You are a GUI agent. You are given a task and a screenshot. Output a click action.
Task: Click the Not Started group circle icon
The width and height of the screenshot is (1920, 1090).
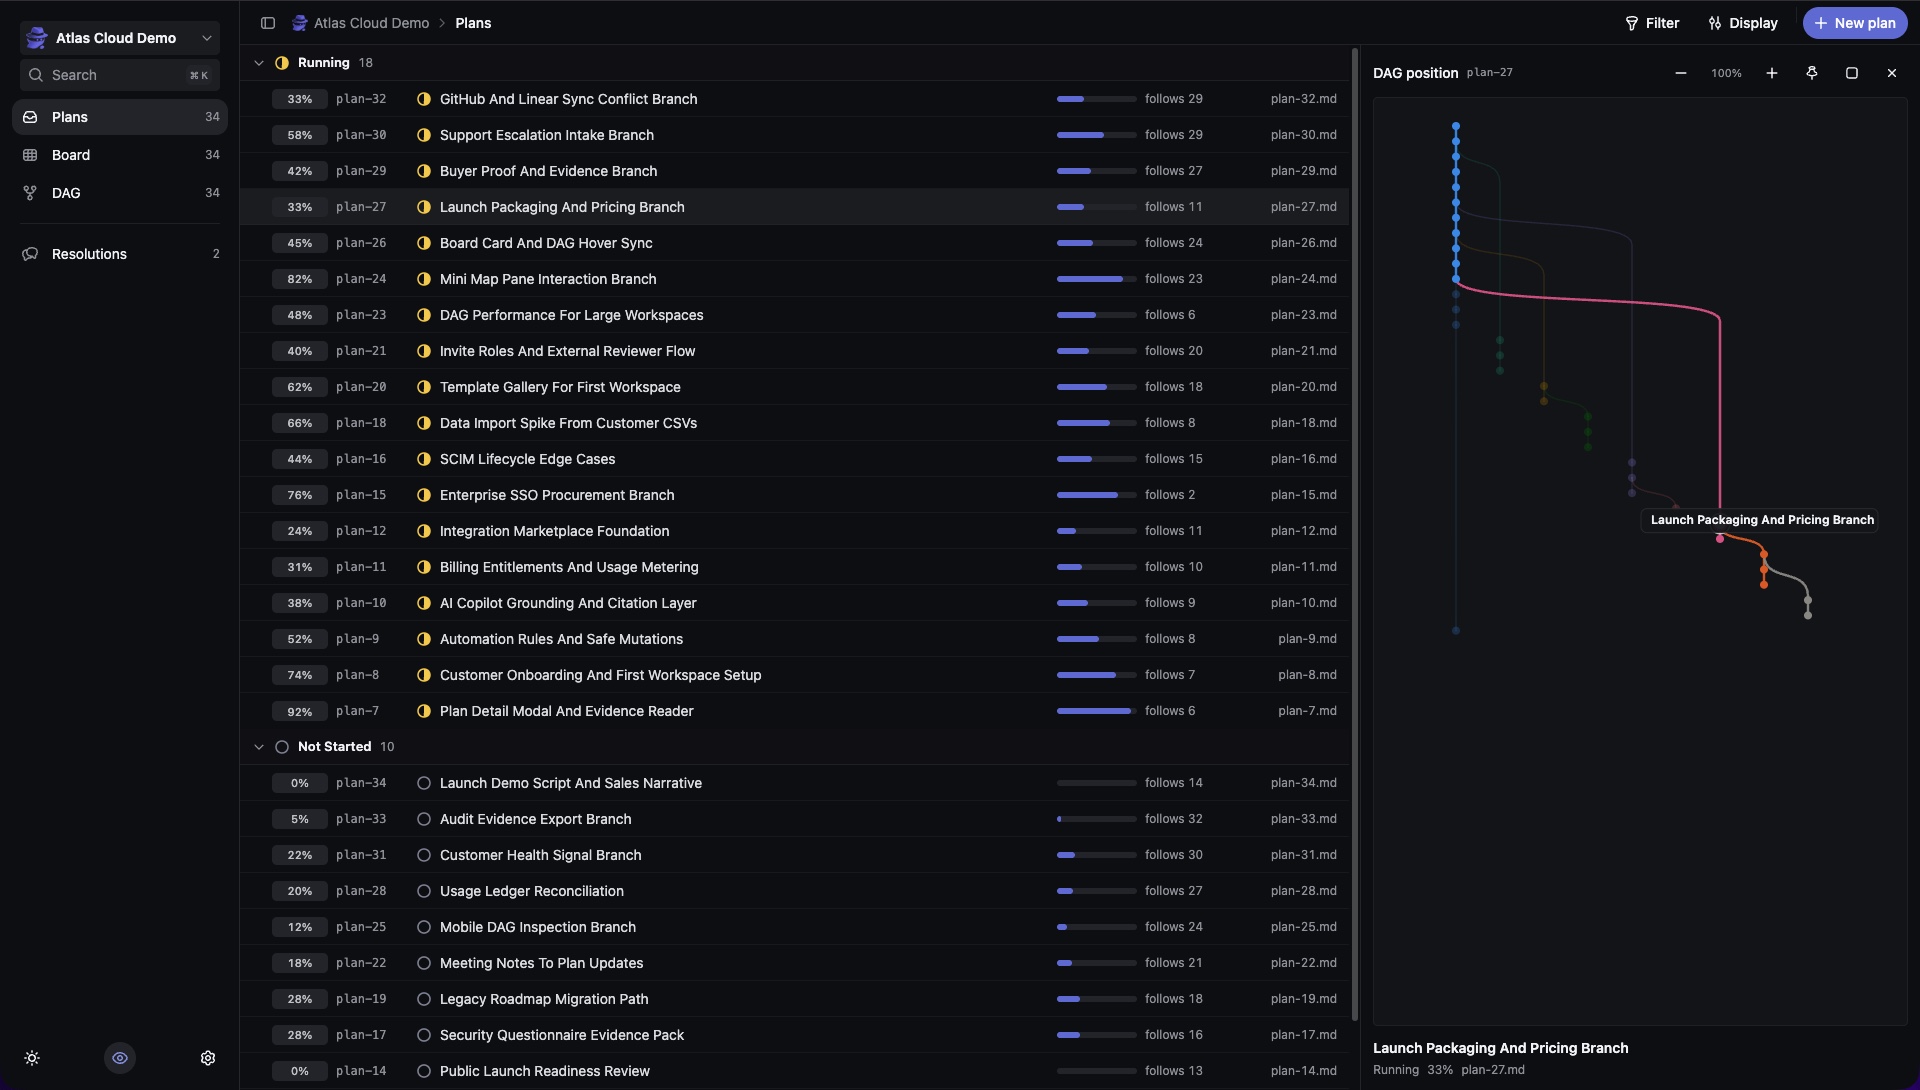pyautogui.click(x=282, y=747)
